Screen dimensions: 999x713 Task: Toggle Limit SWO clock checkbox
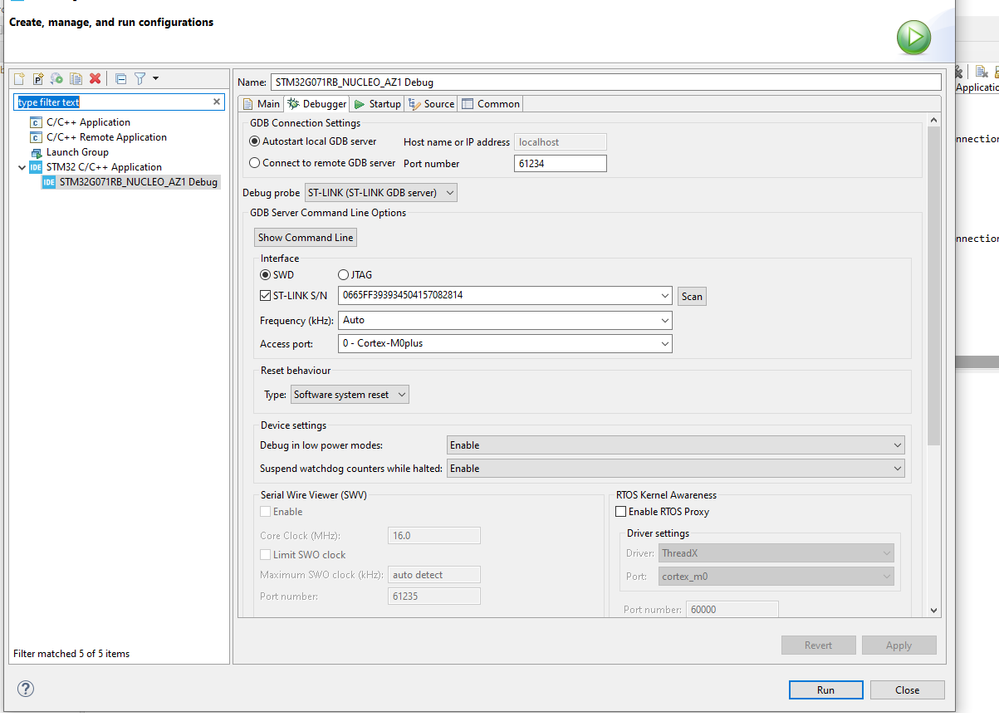[x=266, y=555]
